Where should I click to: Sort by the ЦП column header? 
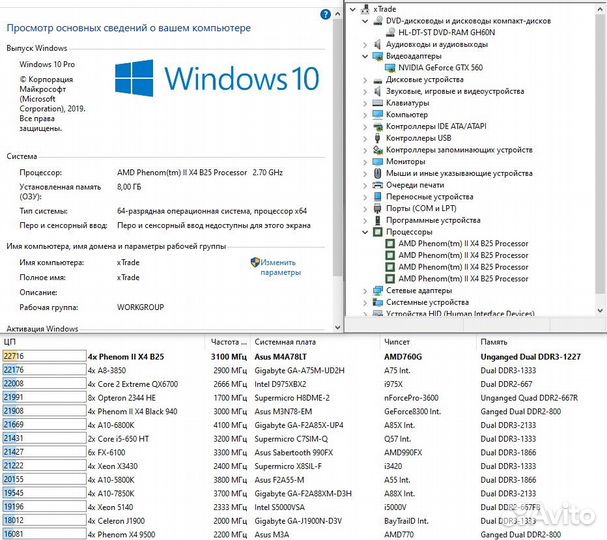[x=103, y=342]
